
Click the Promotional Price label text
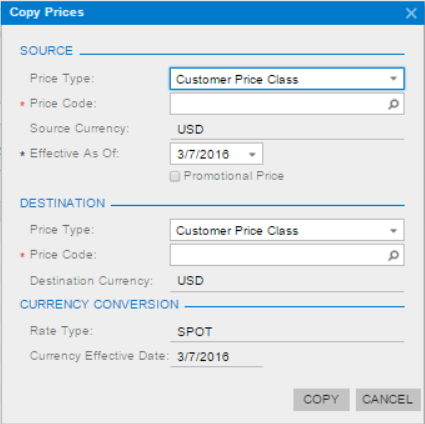(234, 176)
